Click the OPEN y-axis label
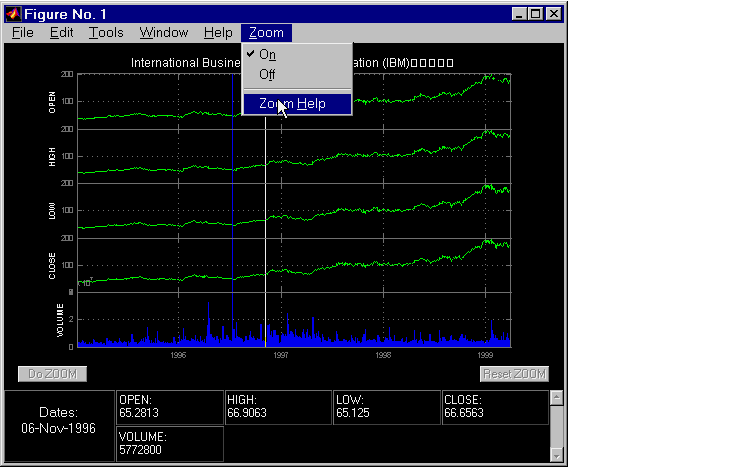The image size is (740, 472). [x=52, y=102]
